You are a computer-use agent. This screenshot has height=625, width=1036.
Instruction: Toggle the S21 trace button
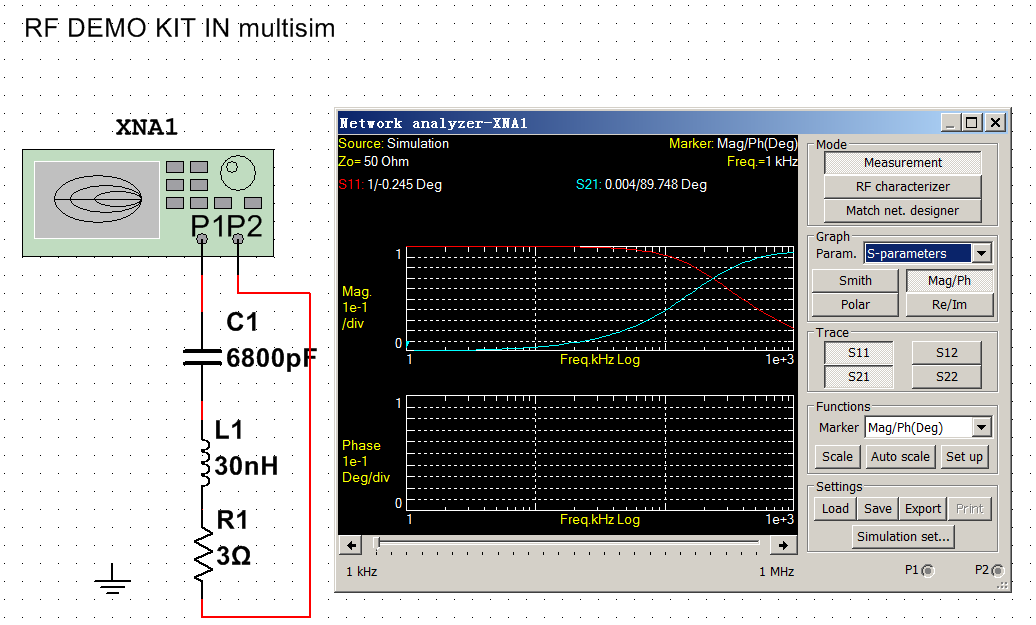(858, 377)
